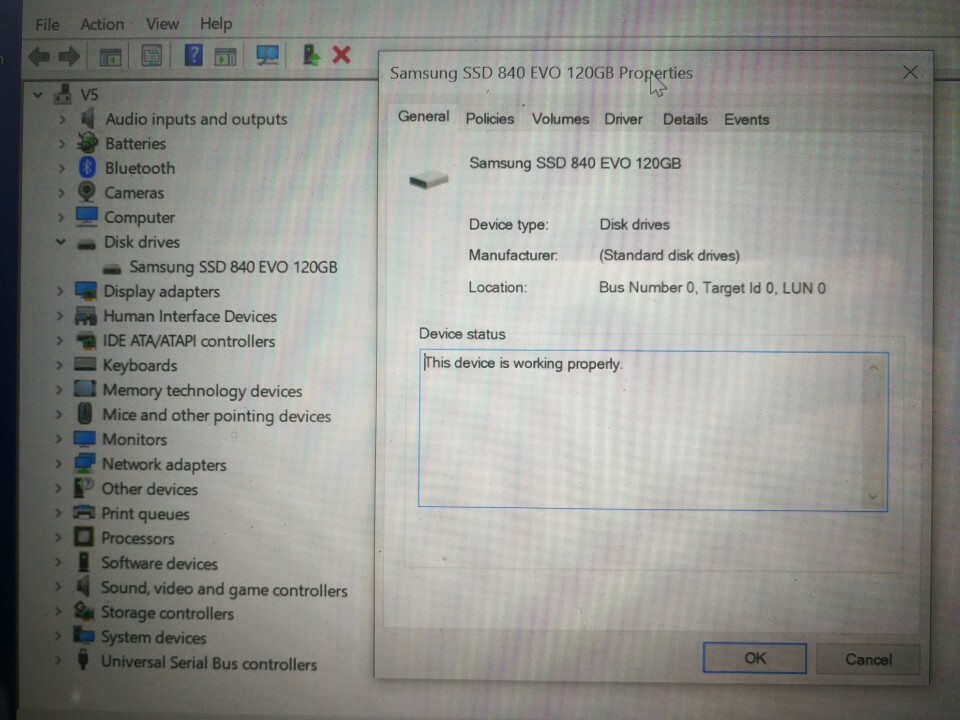Screen dimensions: 960x720
Task: Click the red X Uninstall device icon
Action: coord(341,55)
